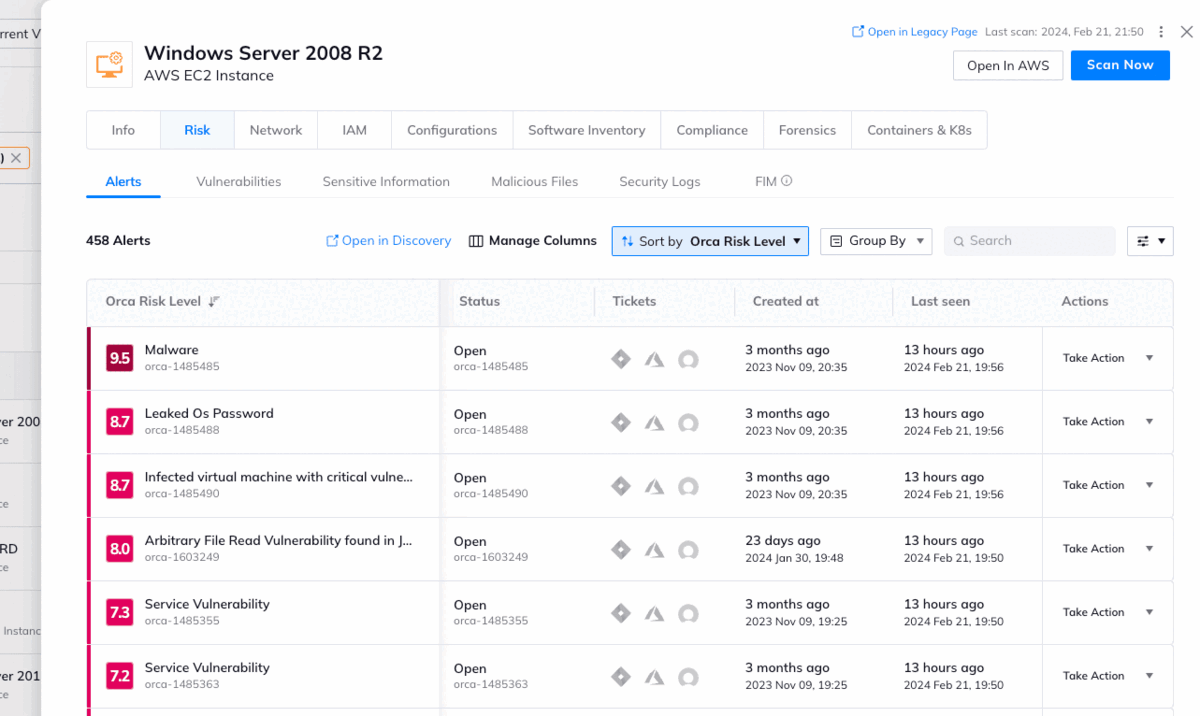
Task: Click the Created at column header
Action: [x=785, y=301]
